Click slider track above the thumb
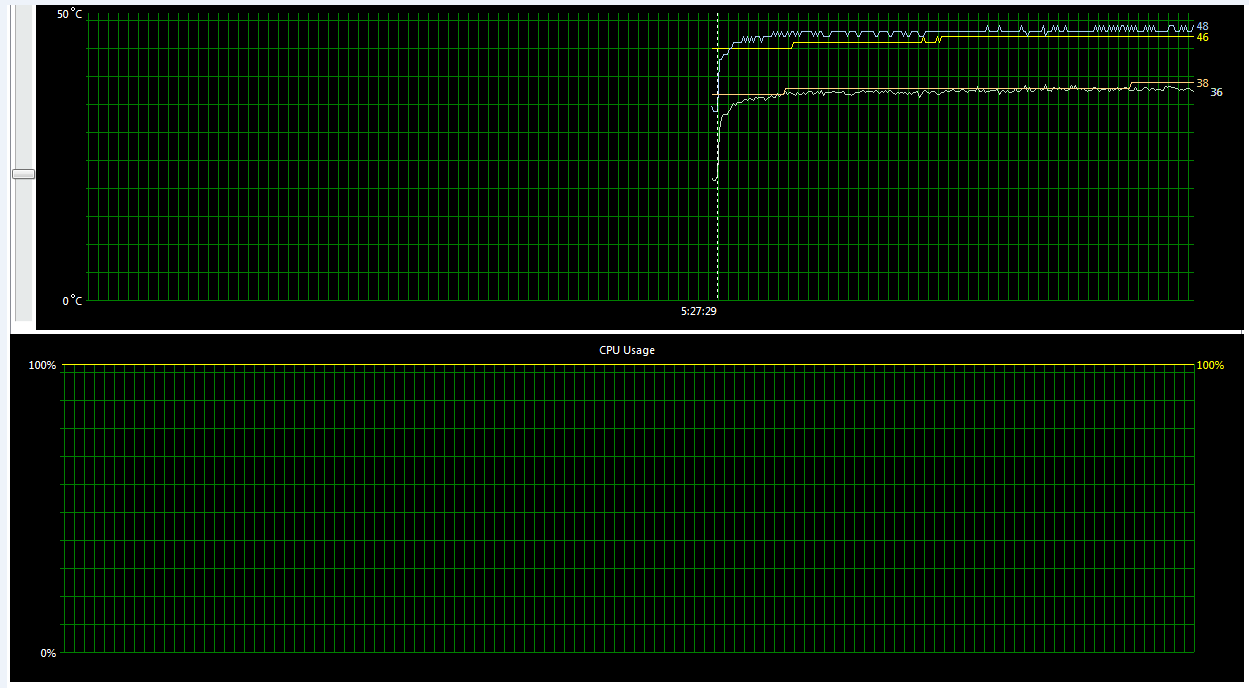Screen dimensions: 1249x688 (x=23, y=90)
